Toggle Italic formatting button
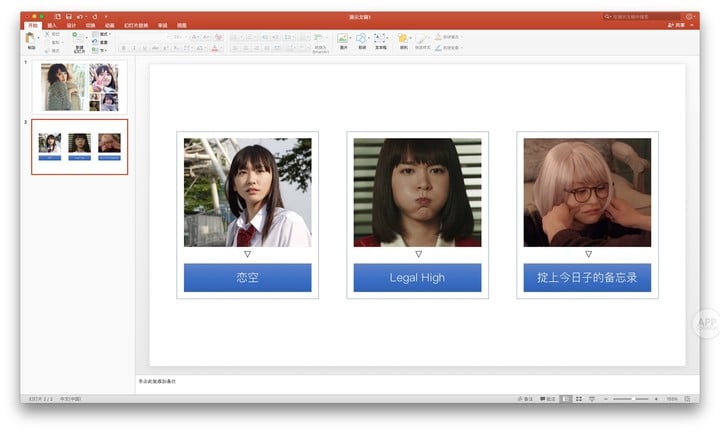 [134, 48]
